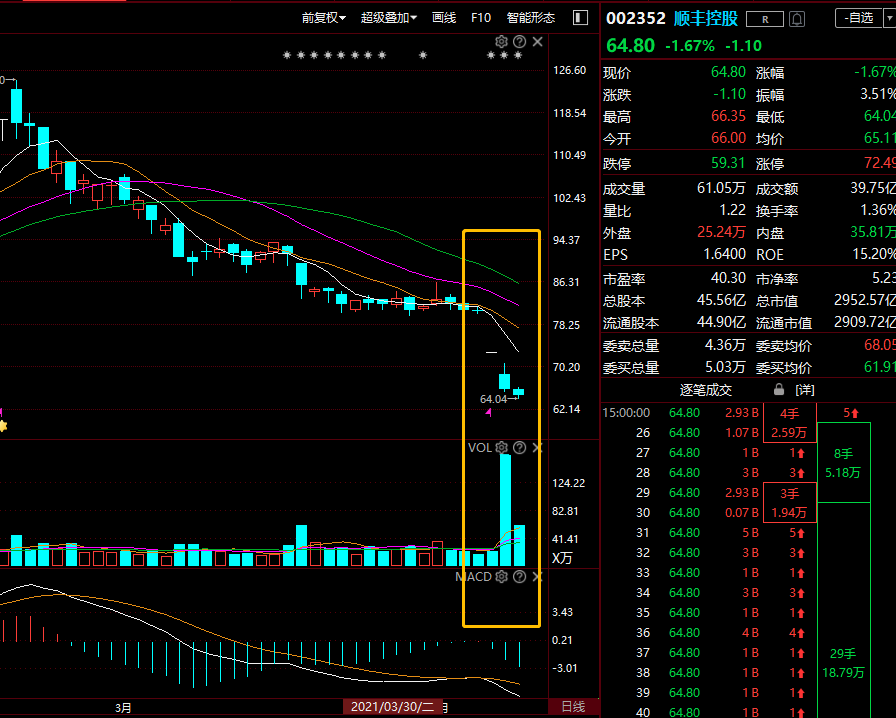The height and width of the screenshot is (718, 896).
Task: Open VOL indicator help icon
Action: coord(519,448)
